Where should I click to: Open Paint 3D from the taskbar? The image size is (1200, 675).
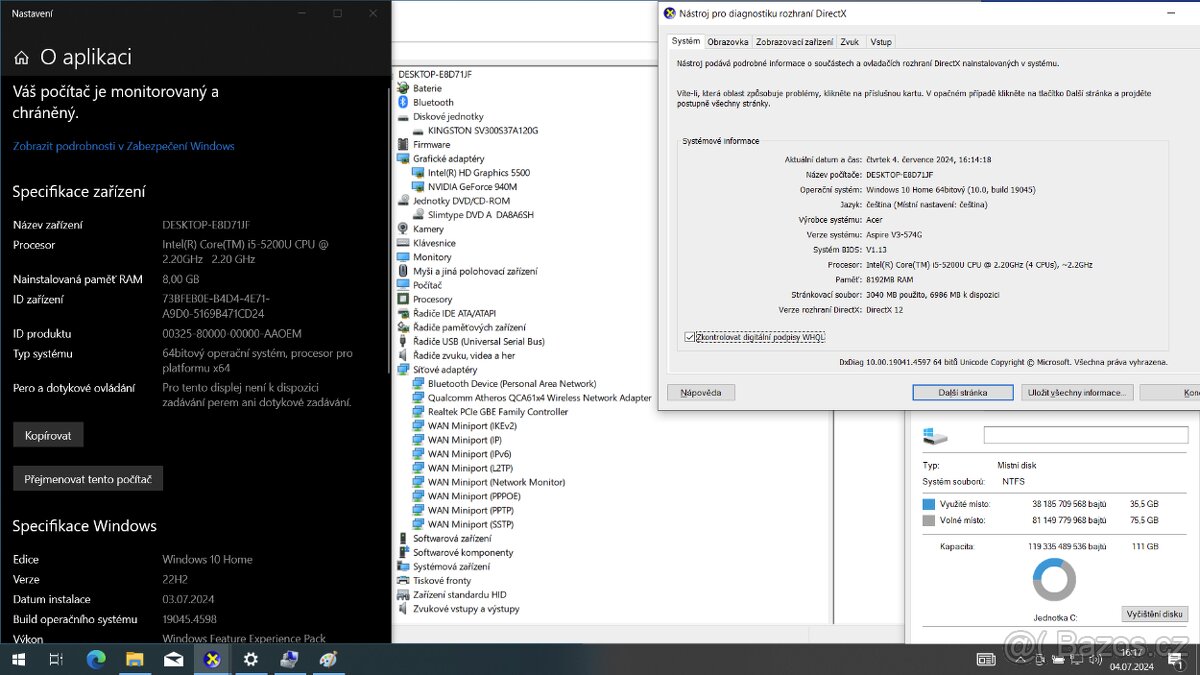click(328, 659)
